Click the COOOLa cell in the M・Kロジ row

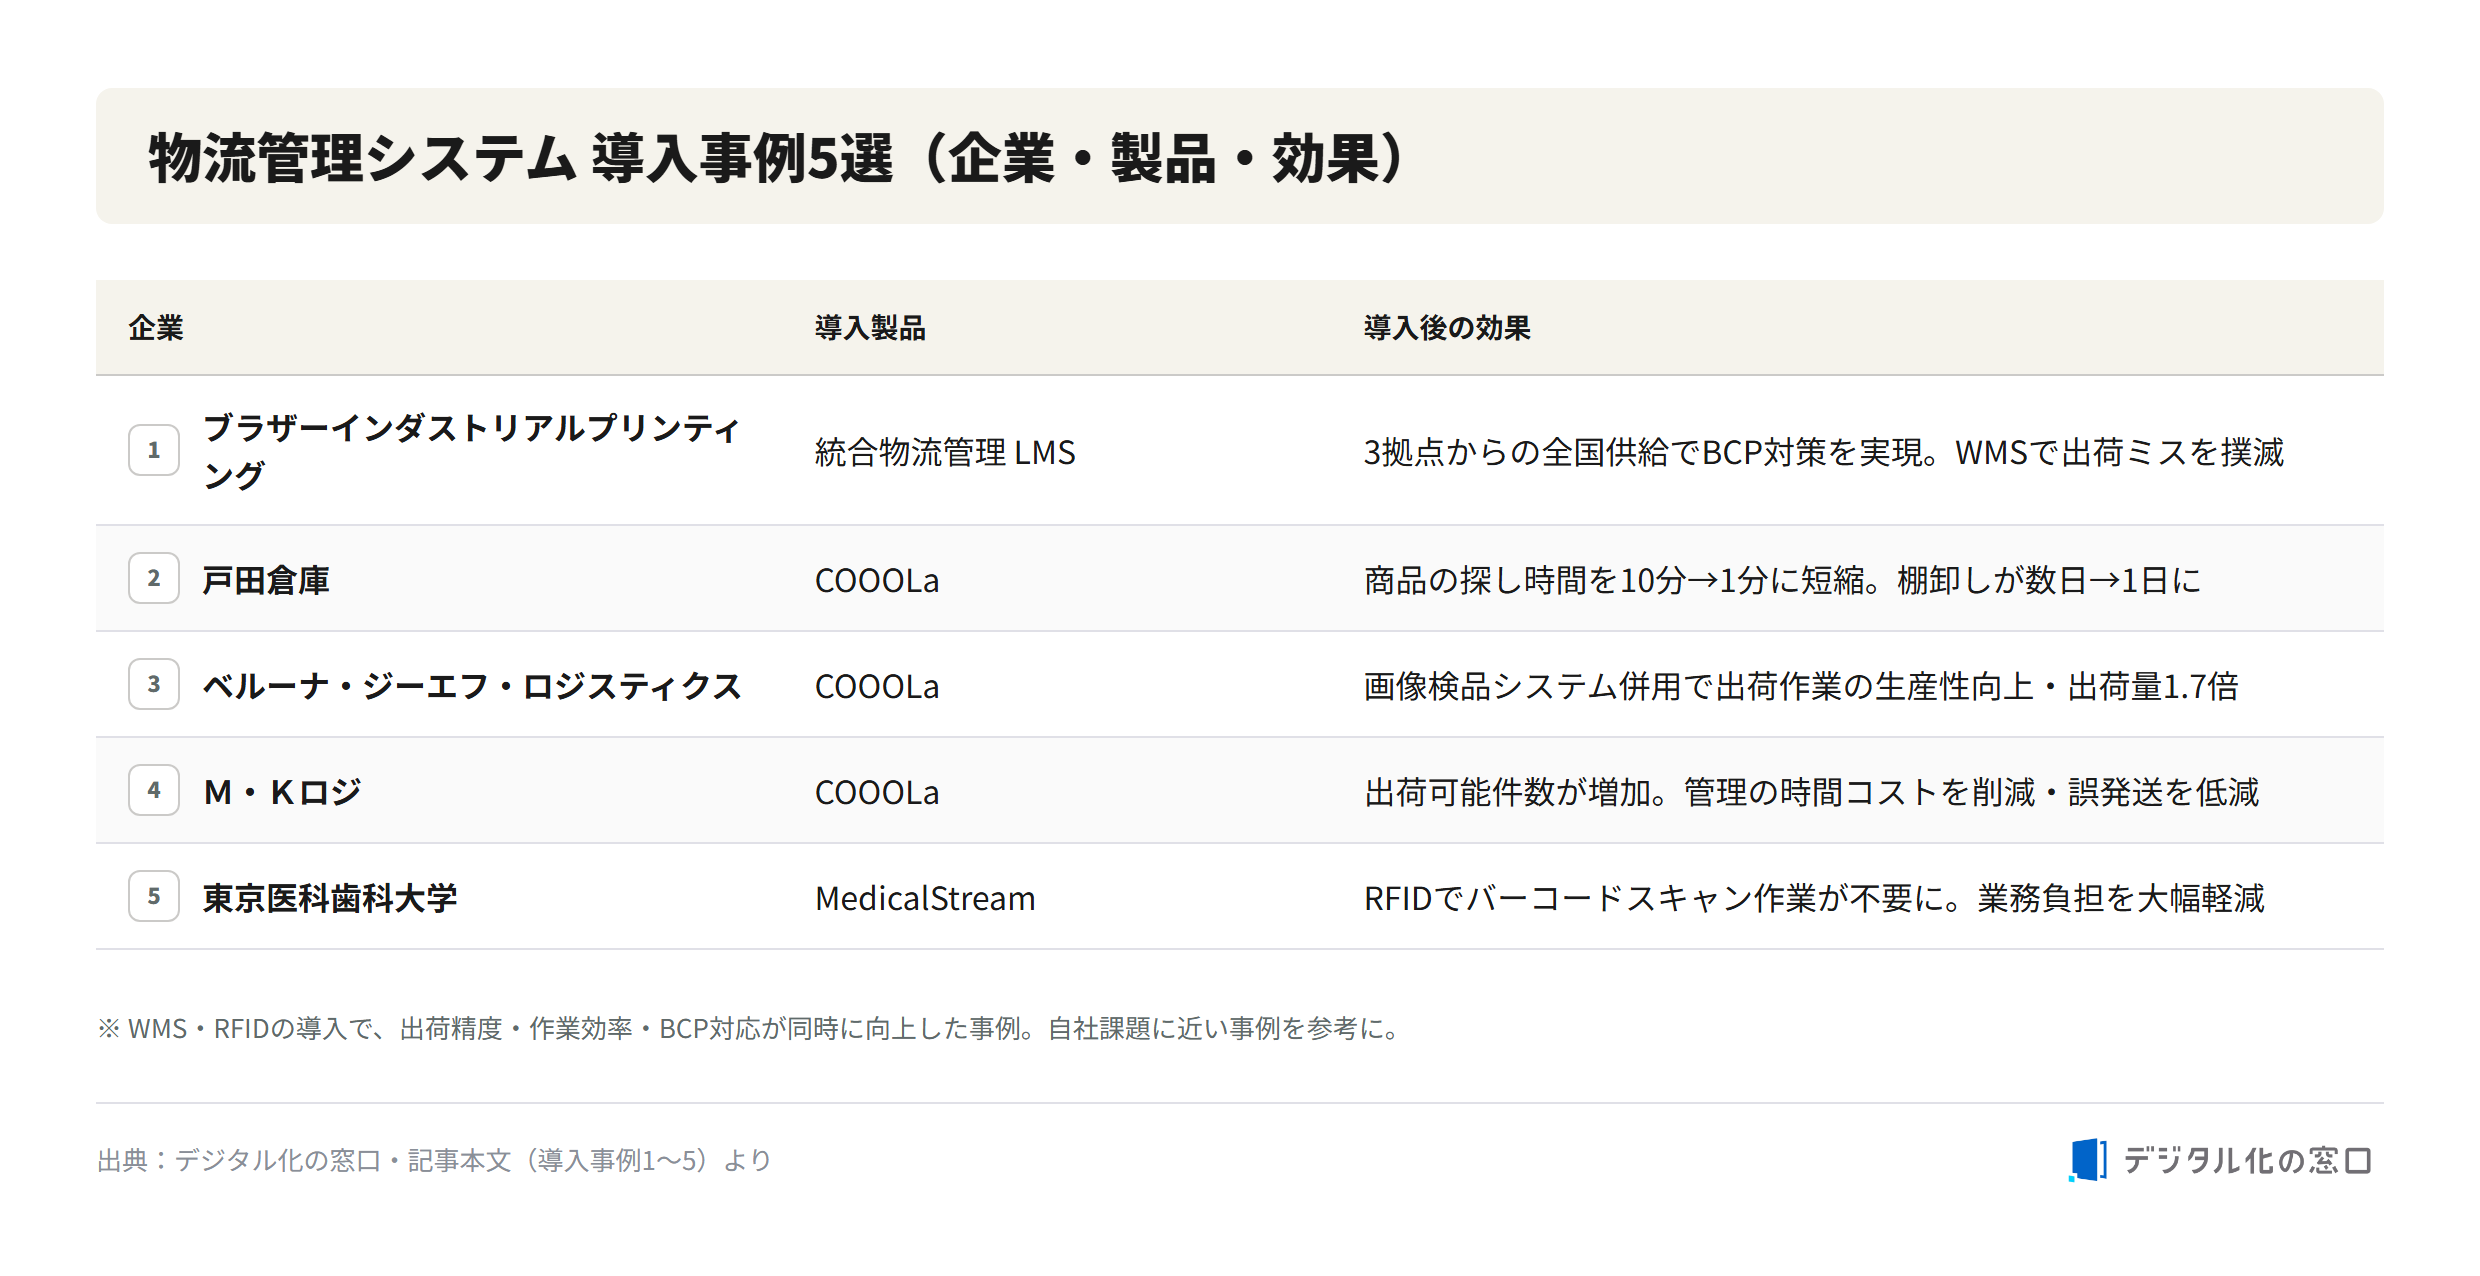[x=877, y=792]
